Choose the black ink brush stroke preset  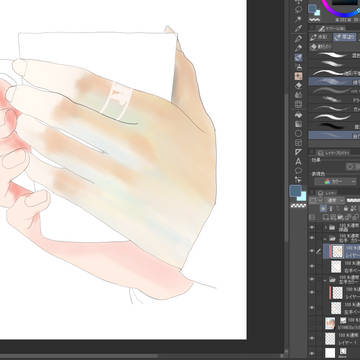pos(334,126)
